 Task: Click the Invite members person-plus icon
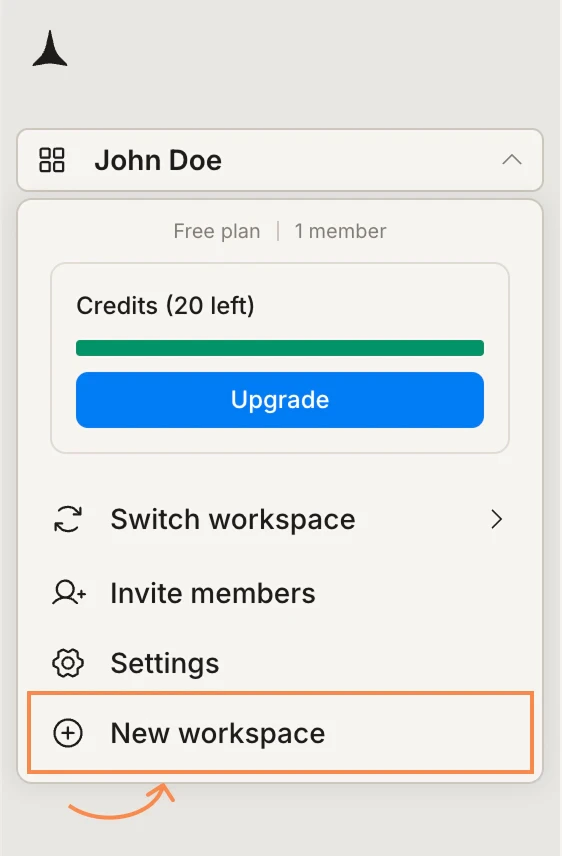point(69,593)
